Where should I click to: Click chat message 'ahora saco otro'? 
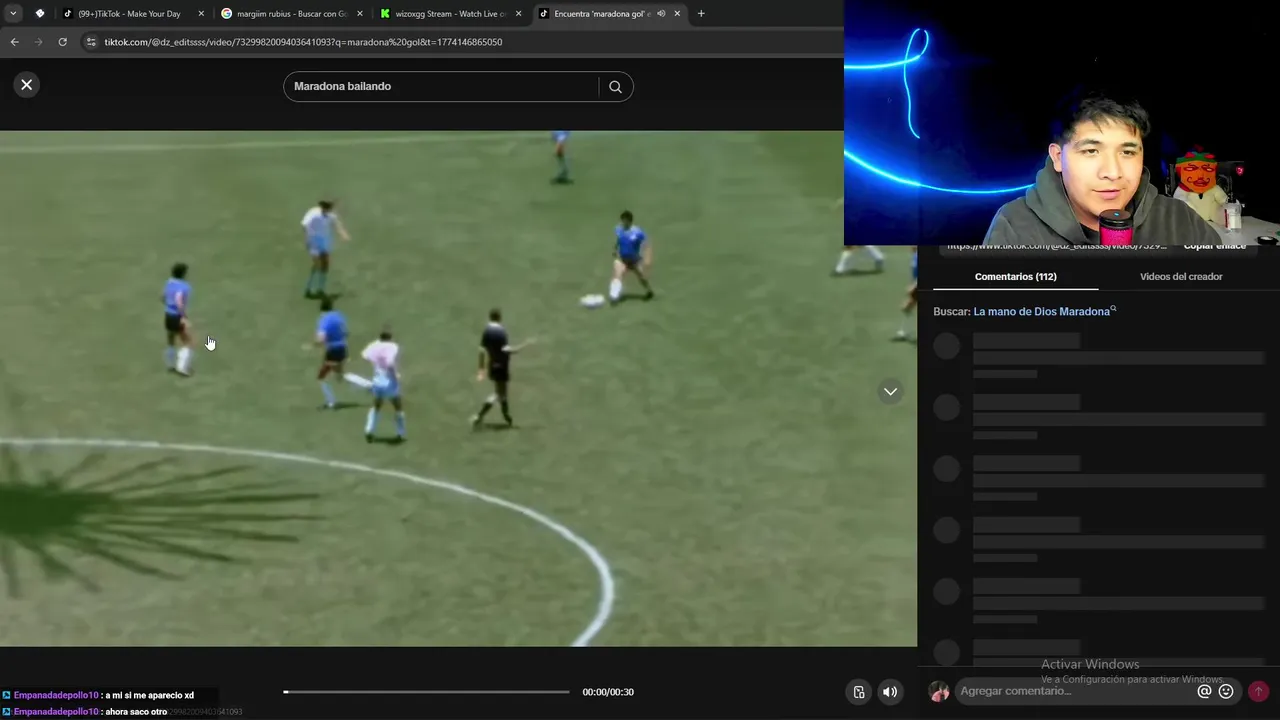coord(135,712)
